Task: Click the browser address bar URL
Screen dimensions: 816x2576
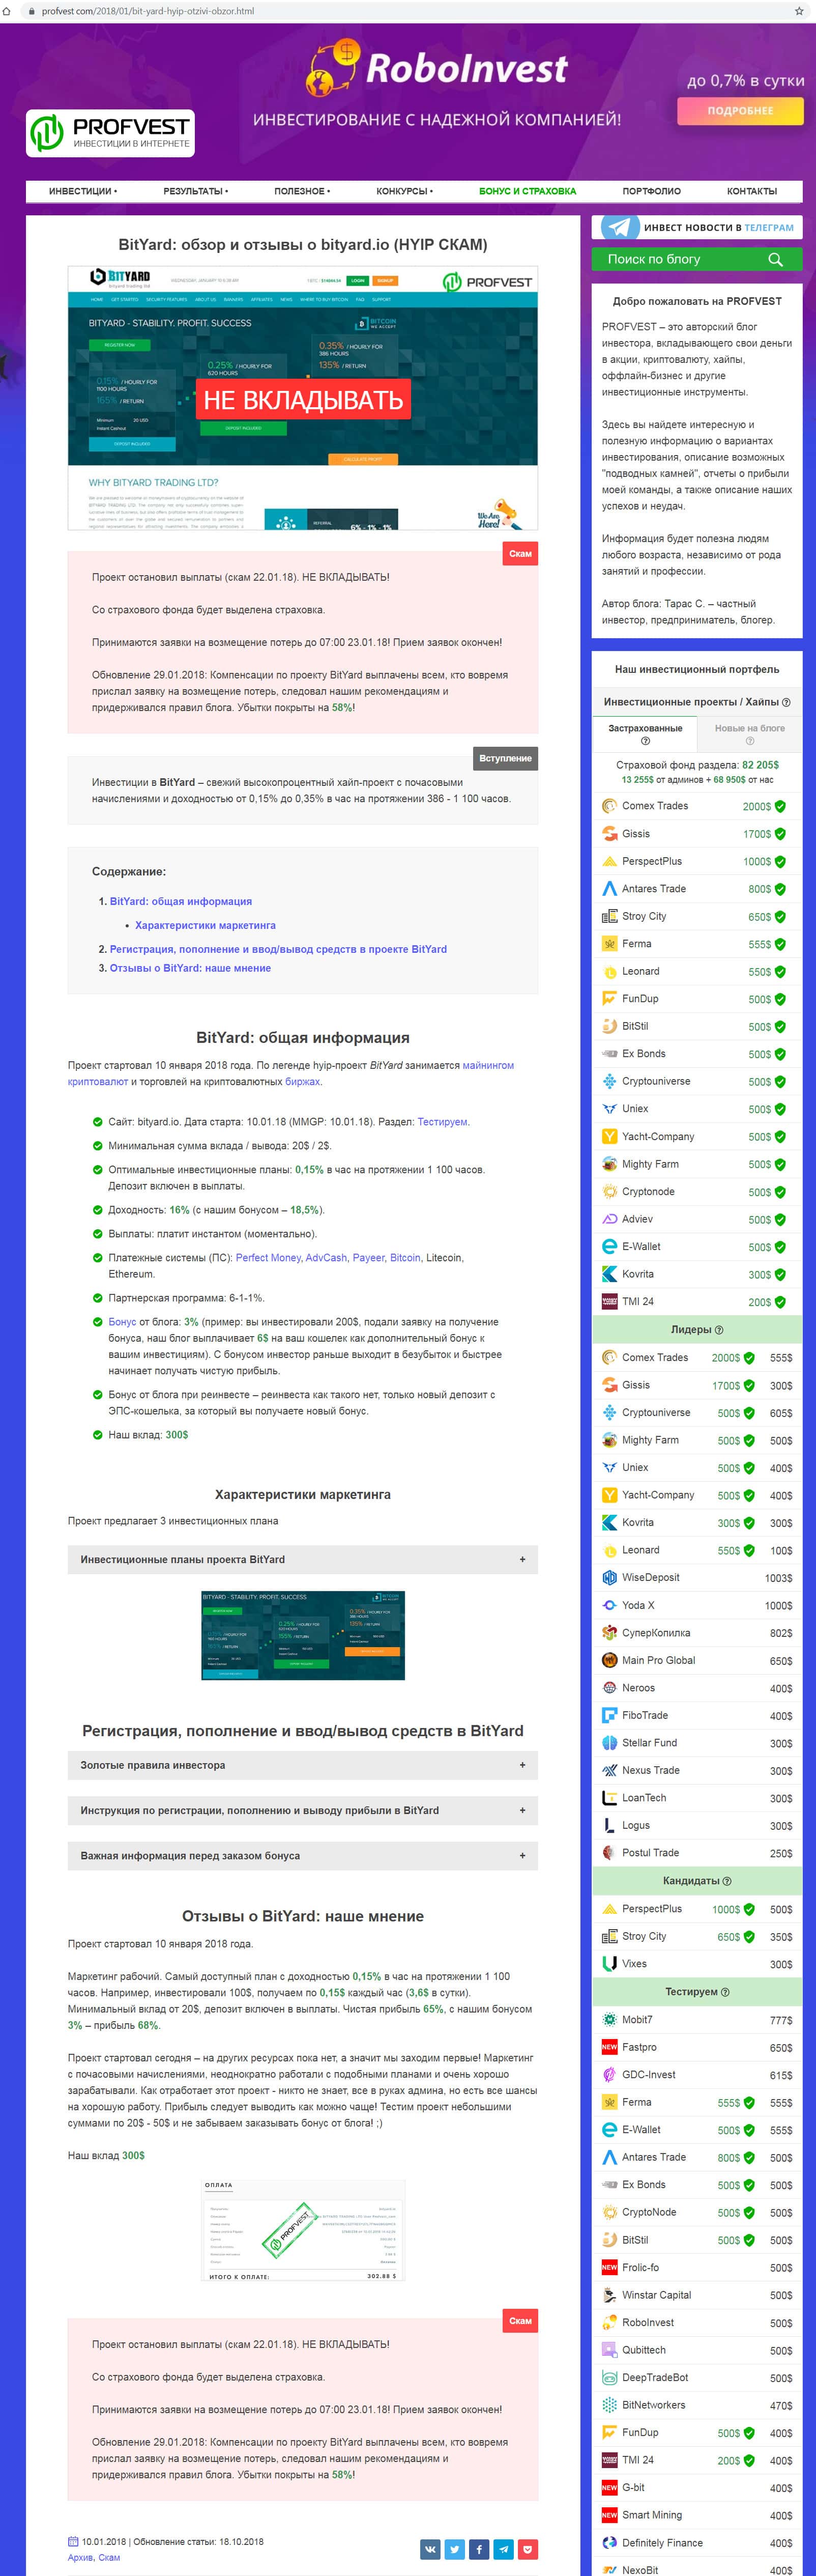Action: click(148, 11)
